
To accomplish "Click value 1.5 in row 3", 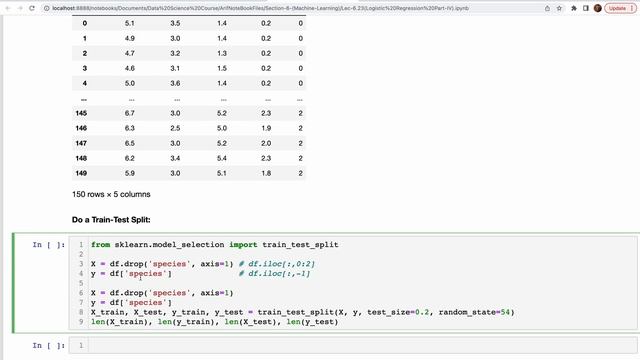I will tap(222, 68).
